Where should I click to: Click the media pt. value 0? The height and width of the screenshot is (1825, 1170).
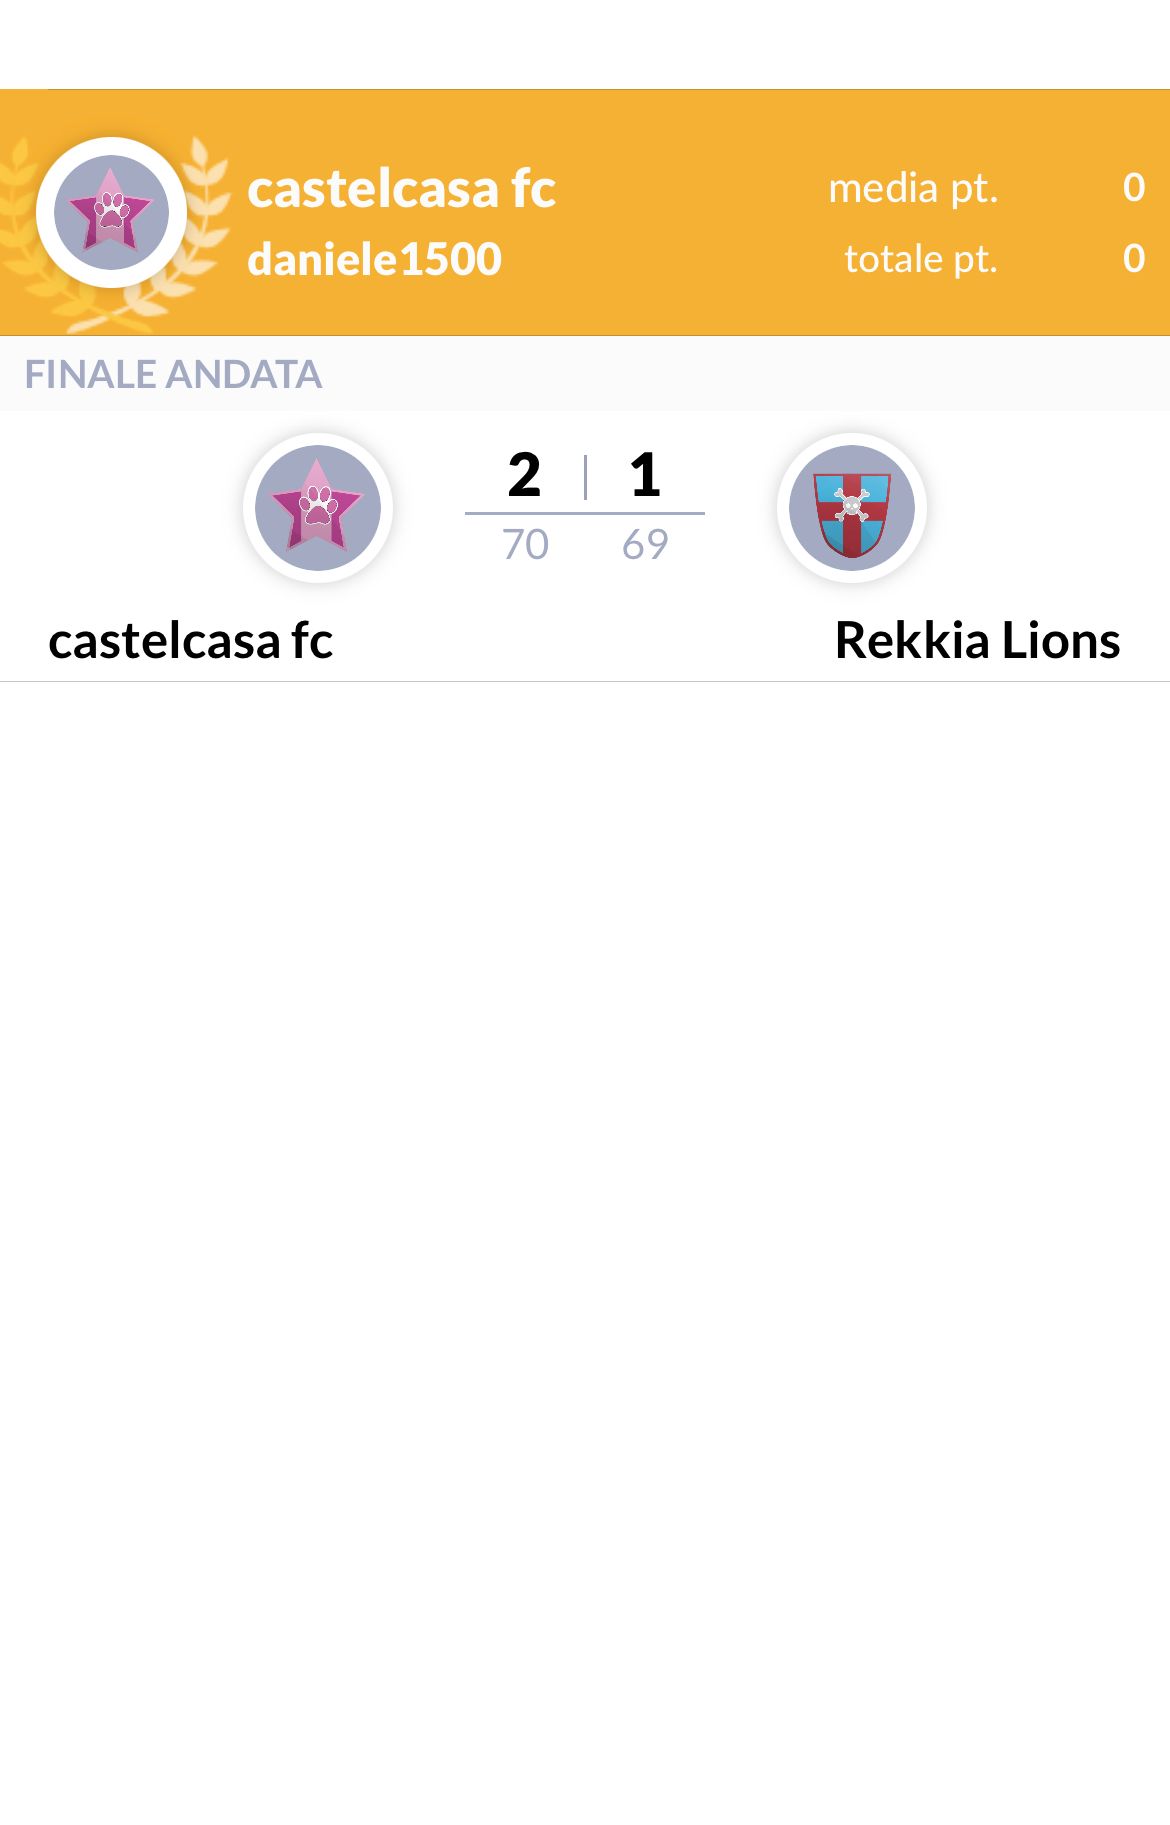(1133, 188)
